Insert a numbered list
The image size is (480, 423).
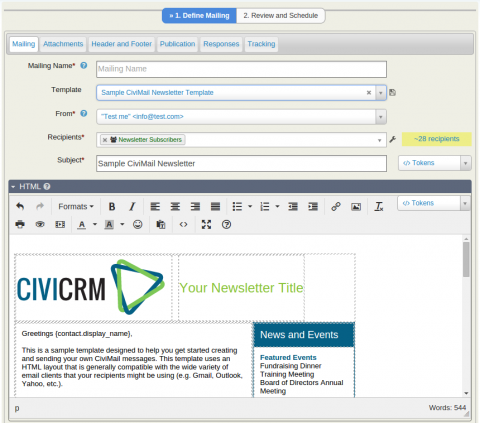[265, 207]
